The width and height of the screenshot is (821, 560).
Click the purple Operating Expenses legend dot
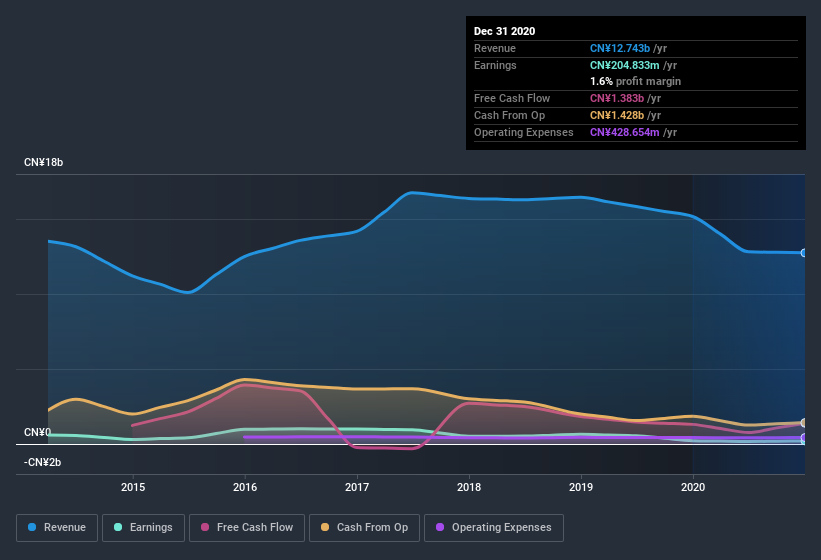[x=440, y=527]
